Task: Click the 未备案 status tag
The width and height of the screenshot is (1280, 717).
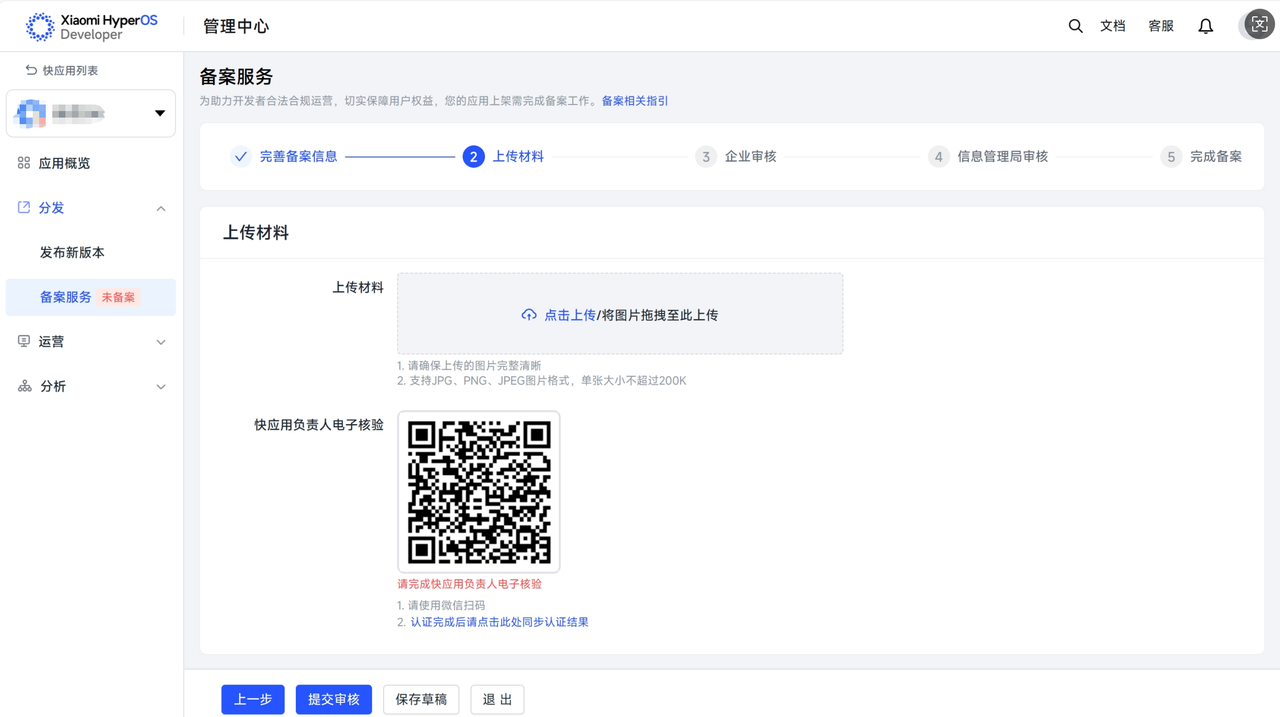Action: coord(118,298)
